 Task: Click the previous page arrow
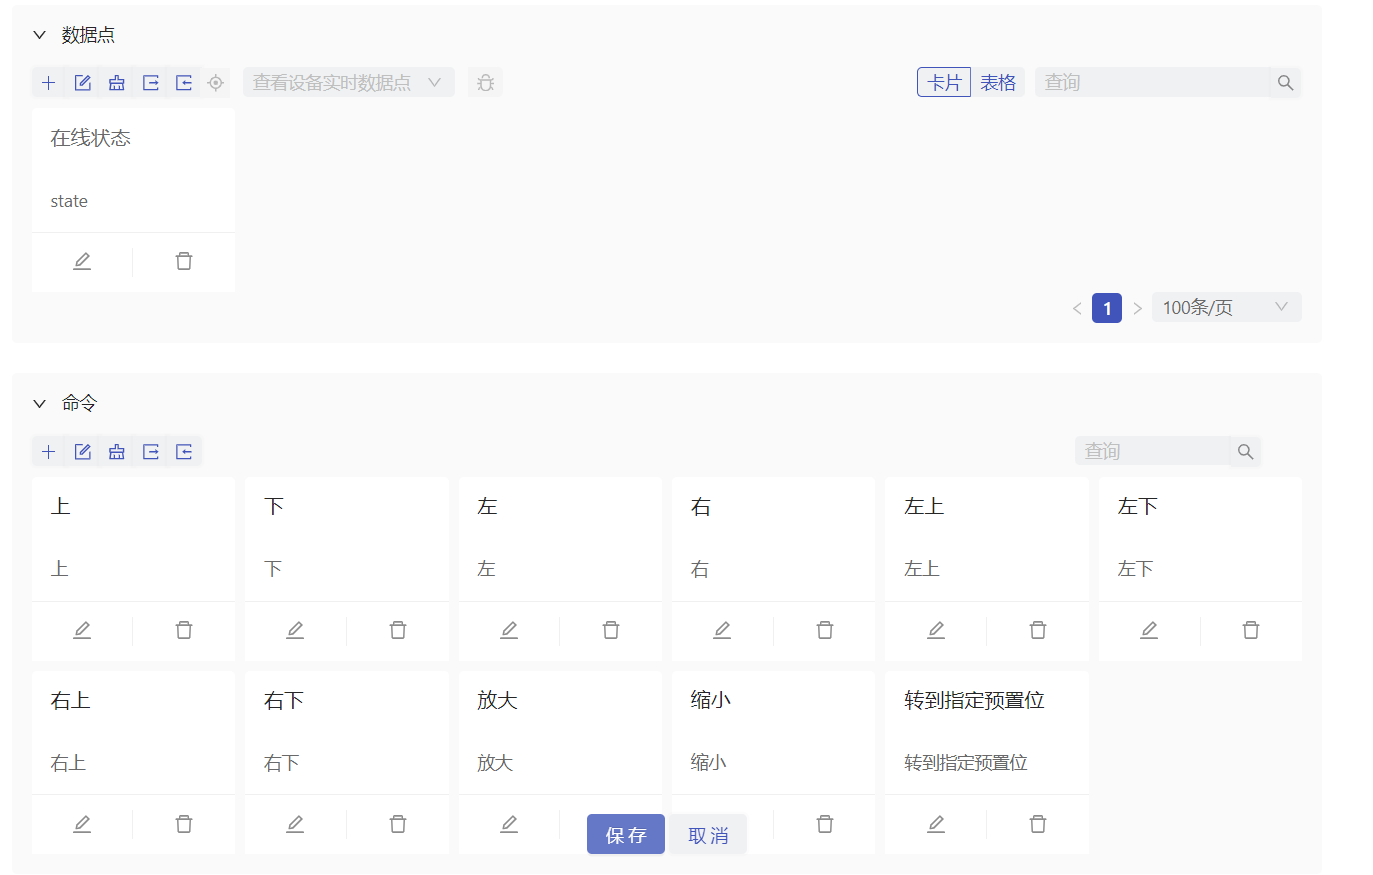click(1077, 308)
